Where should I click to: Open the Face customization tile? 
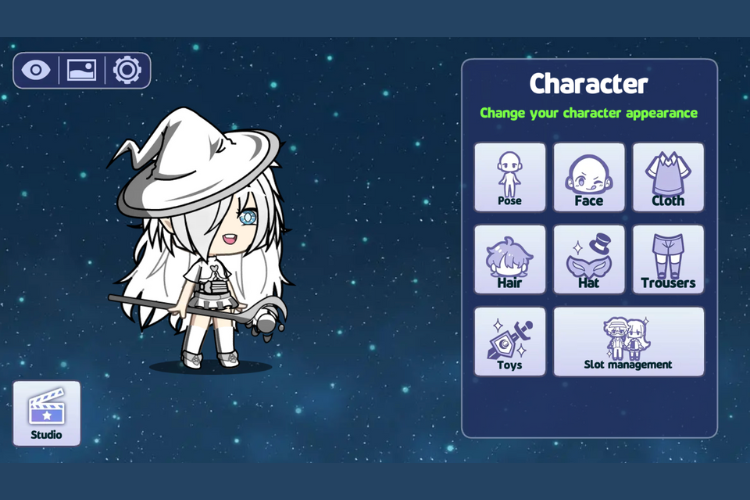tap(589, 177)
